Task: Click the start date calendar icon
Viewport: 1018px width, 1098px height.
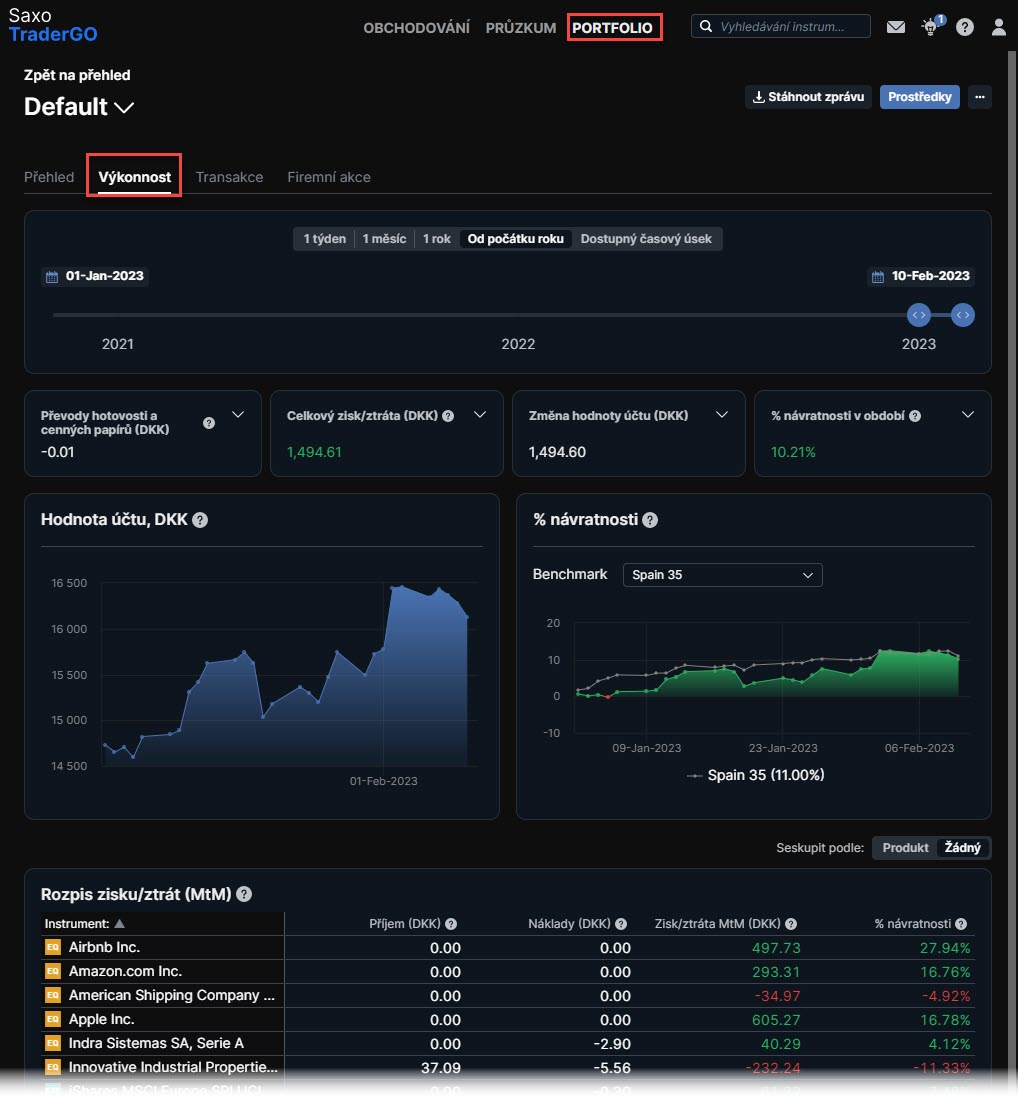Action: [52, 276]
